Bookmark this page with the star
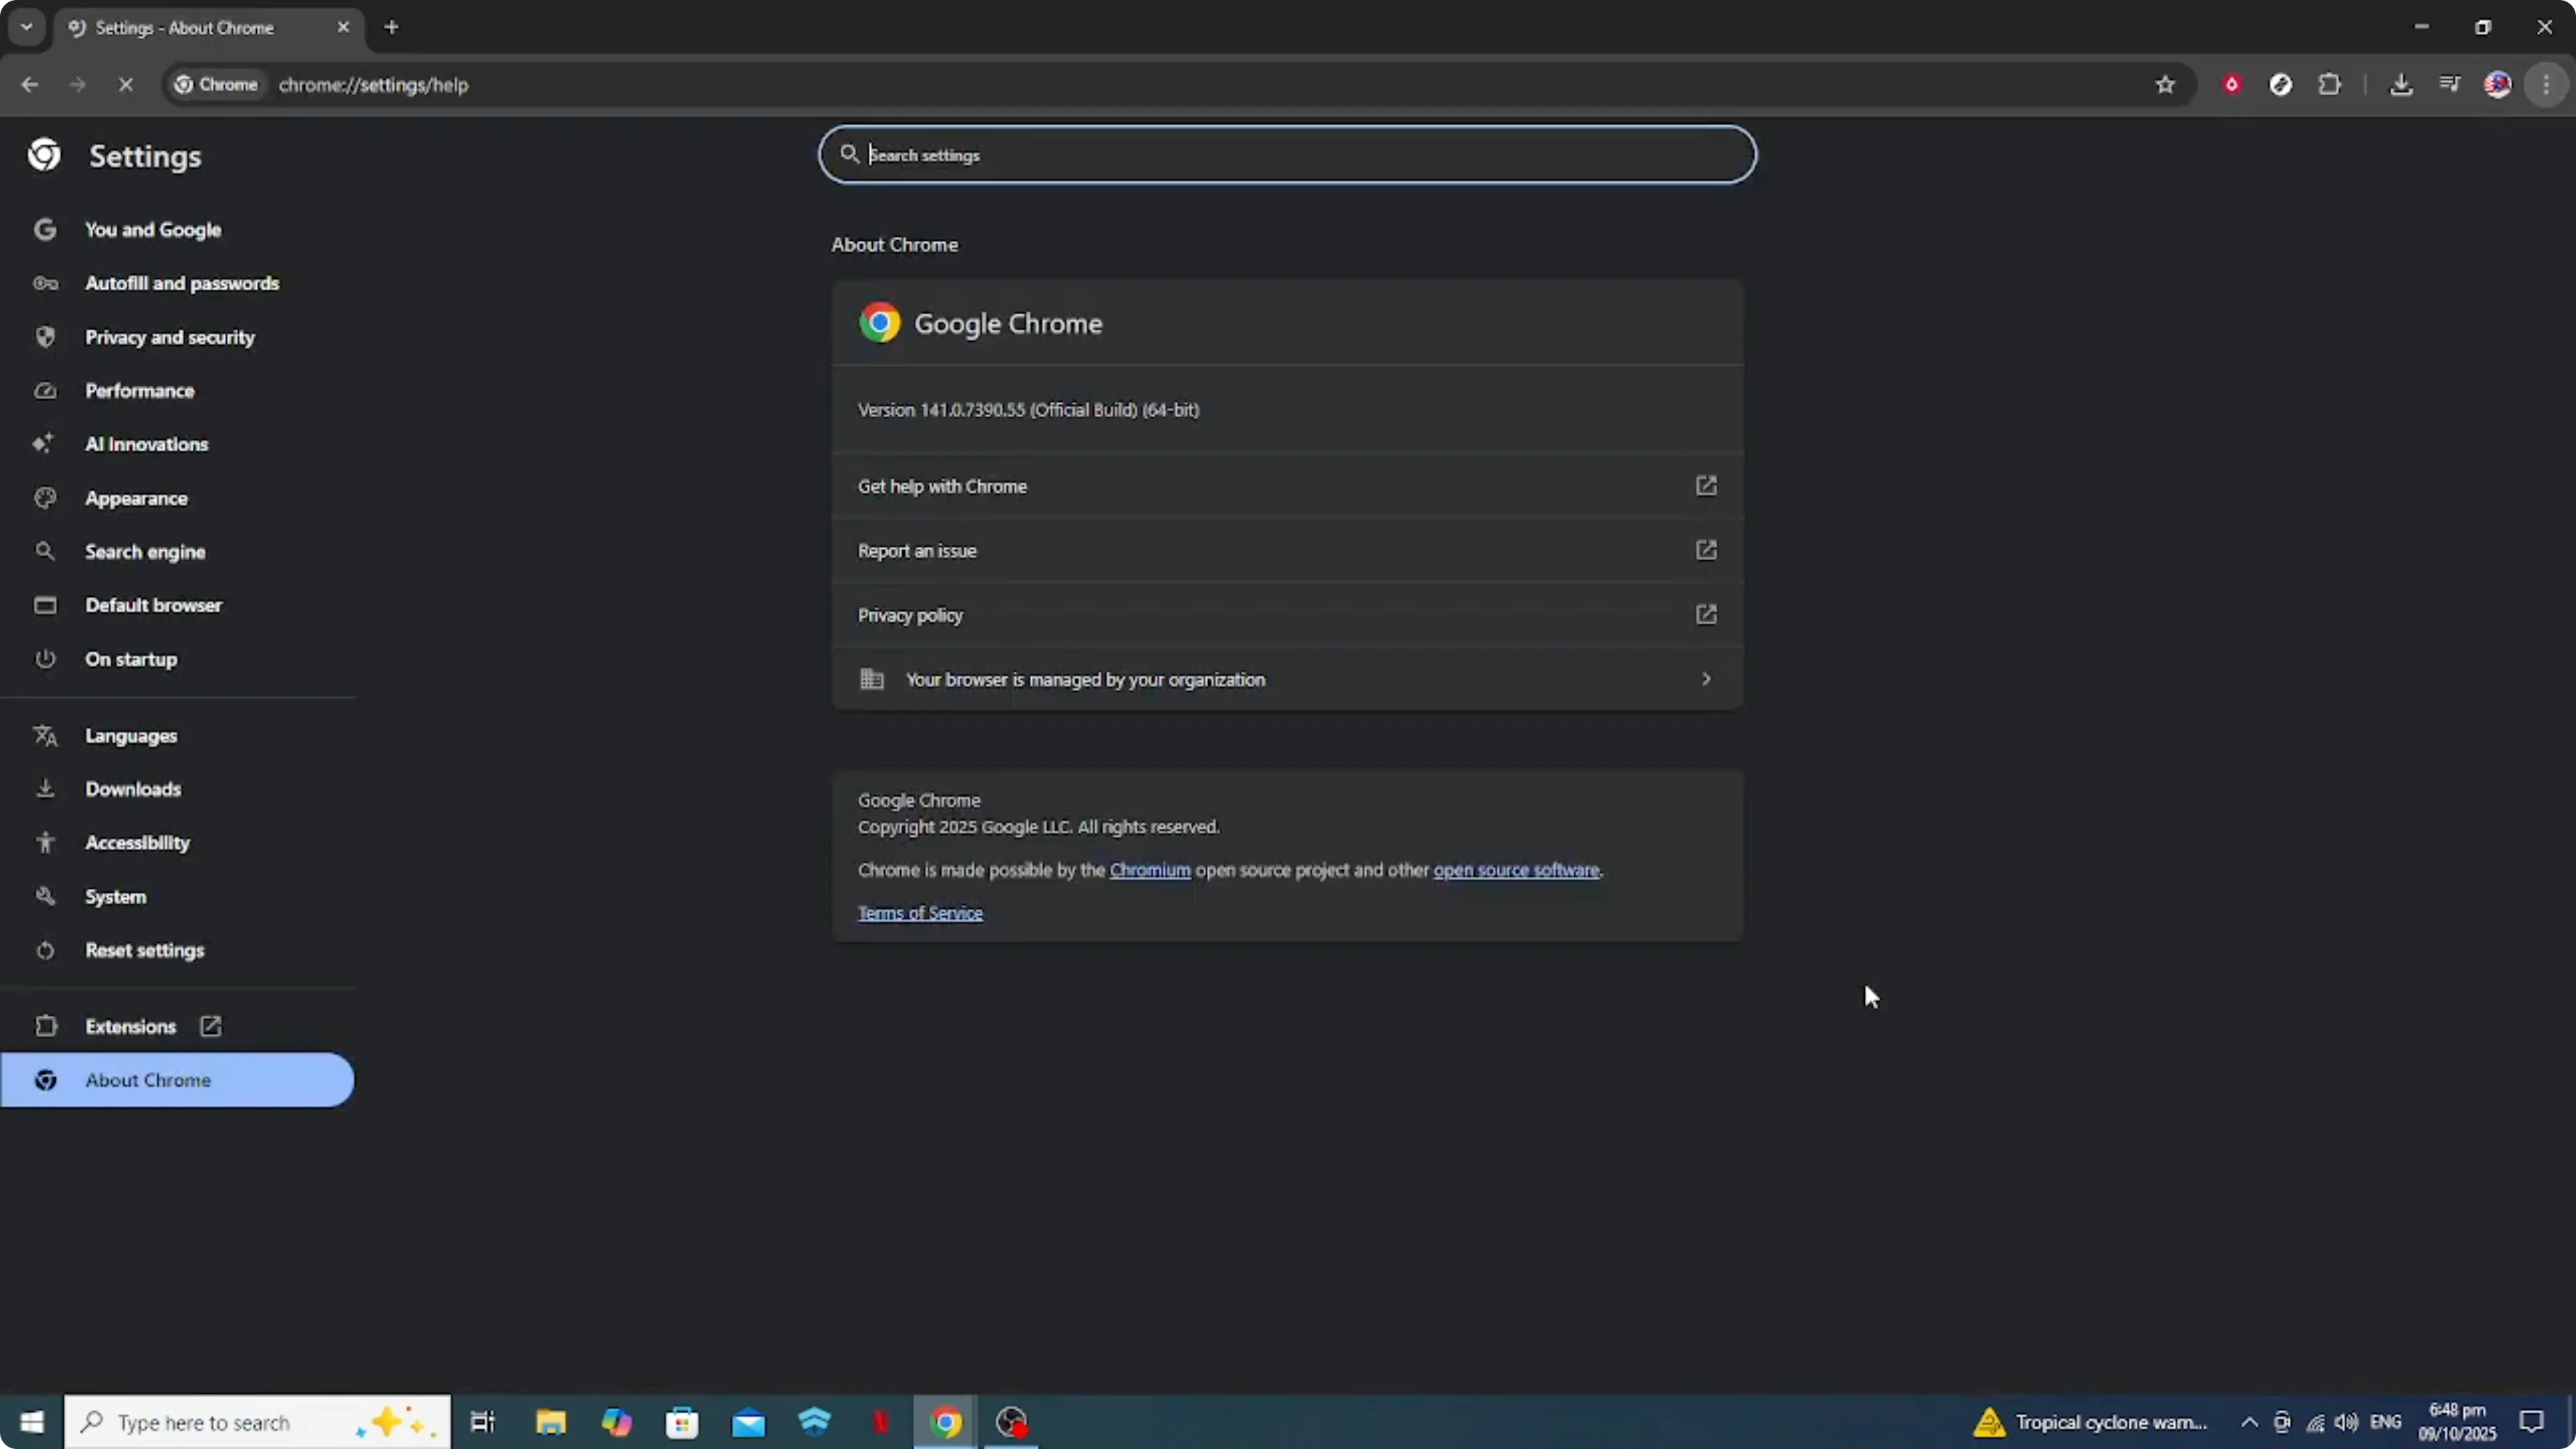 [x=2164, y=84]
